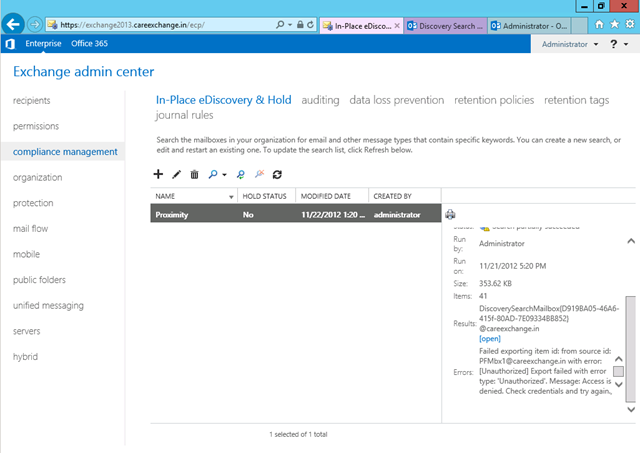Expand the Help dropdown arrow
The width and height of the screenshot is (640, 453).
[626, 44]
